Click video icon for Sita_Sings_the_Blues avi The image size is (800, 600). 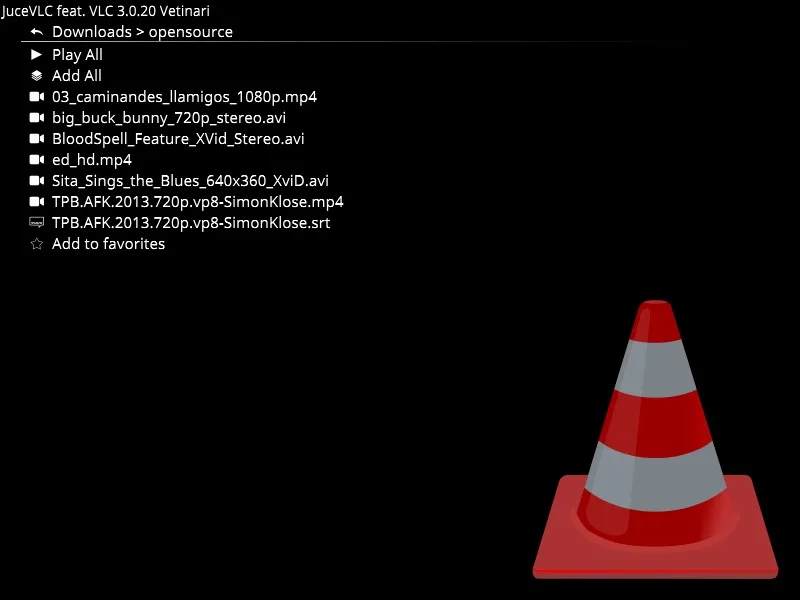(37, 181)
